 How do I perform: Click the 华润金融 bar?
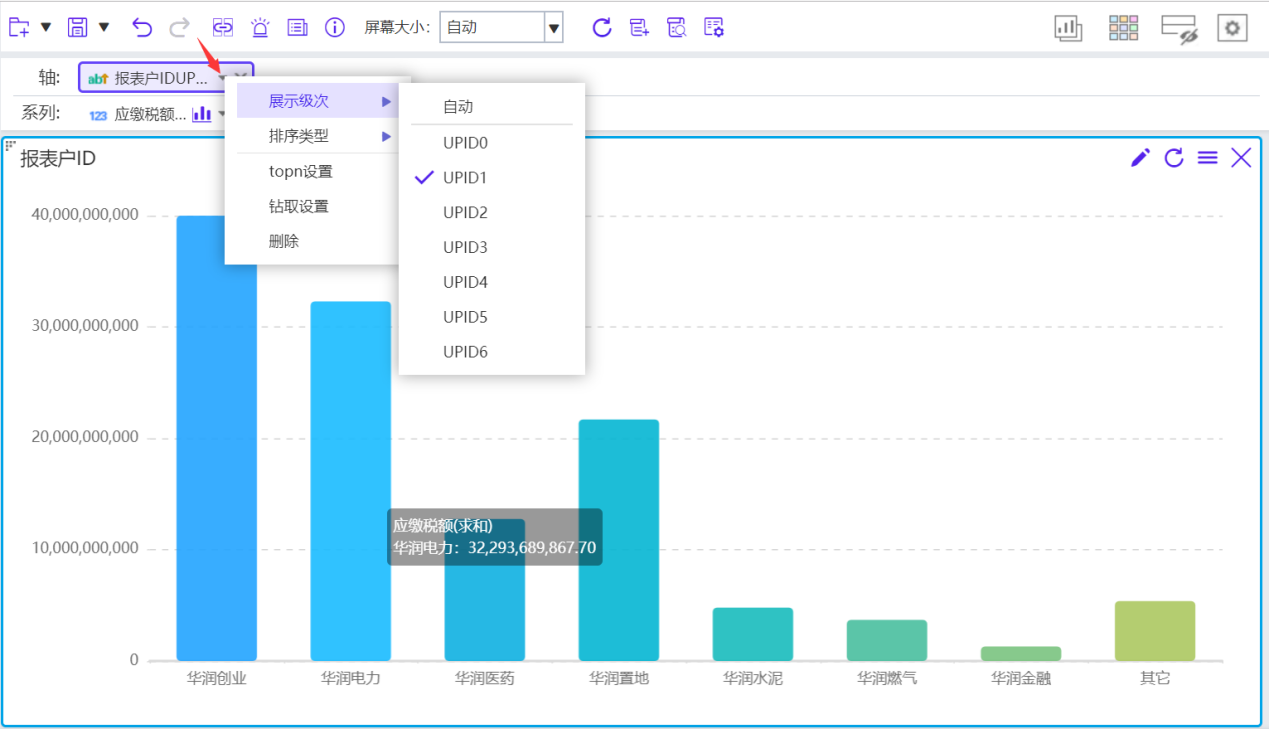pos(1021,654)
